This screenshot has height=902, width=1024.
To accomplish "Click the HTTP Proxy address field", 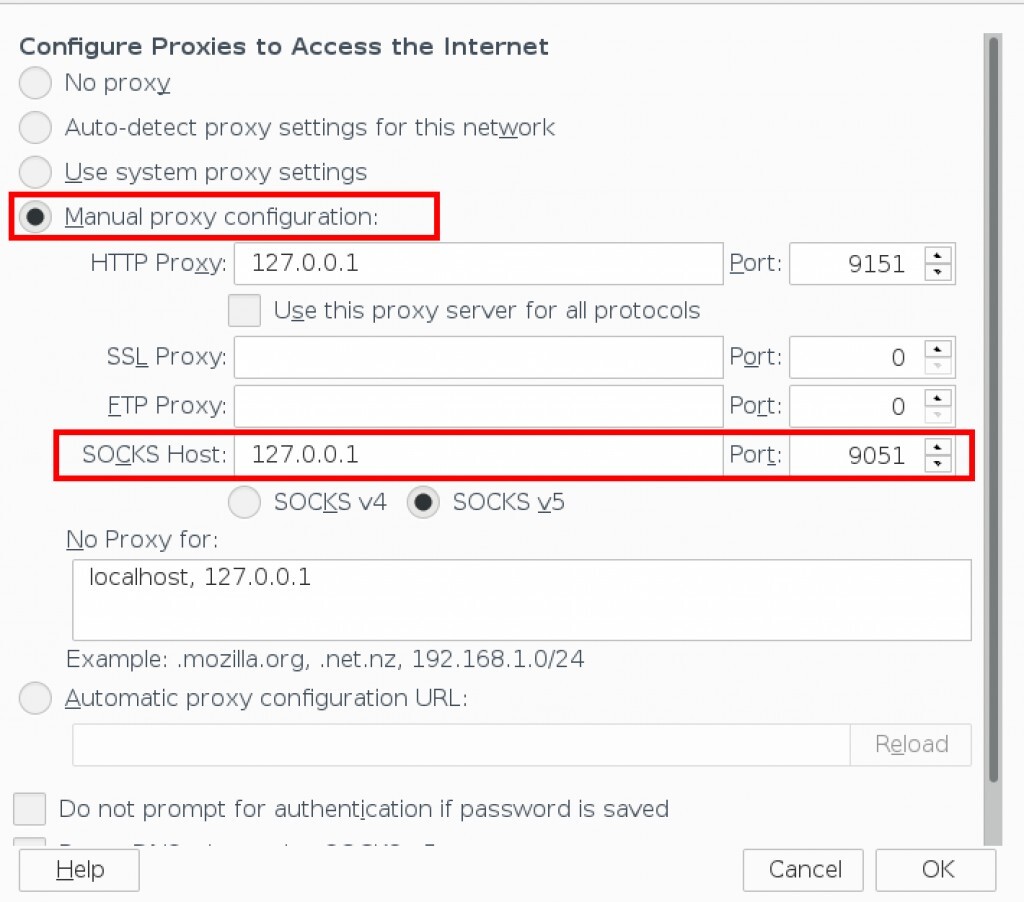I will click(478, 264).
